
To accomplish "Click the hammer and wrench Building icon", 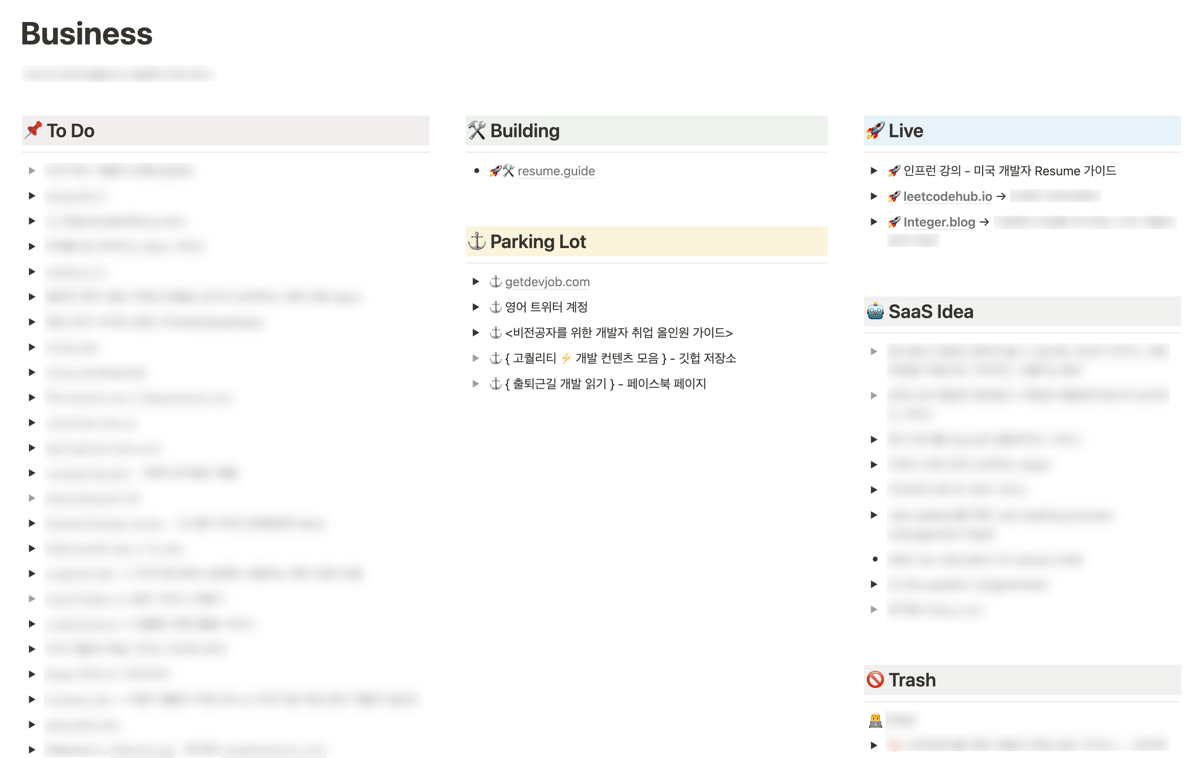I will pyautogui.click(x=477, y=130).
